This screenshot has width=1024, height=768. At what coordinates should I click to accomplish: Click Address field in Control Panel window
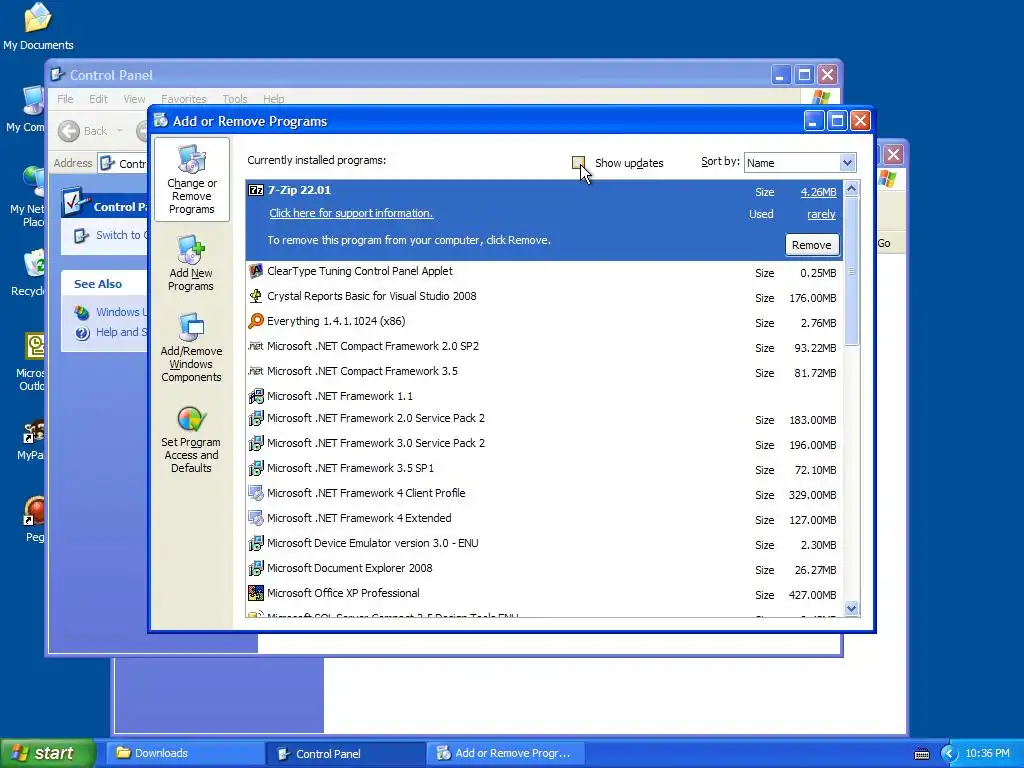tap(124, 163)
